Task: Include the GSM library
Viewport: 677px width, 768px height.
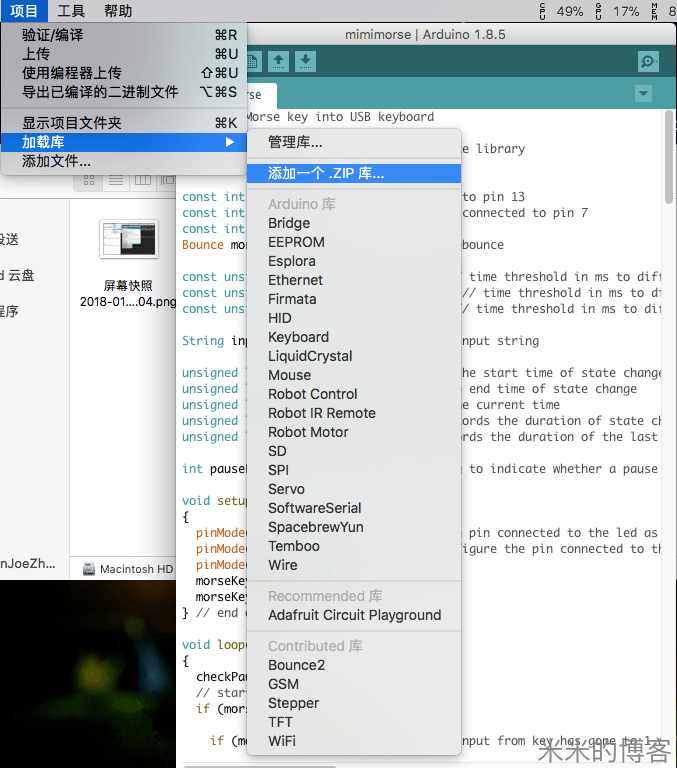Action: [x=354, y=684]
